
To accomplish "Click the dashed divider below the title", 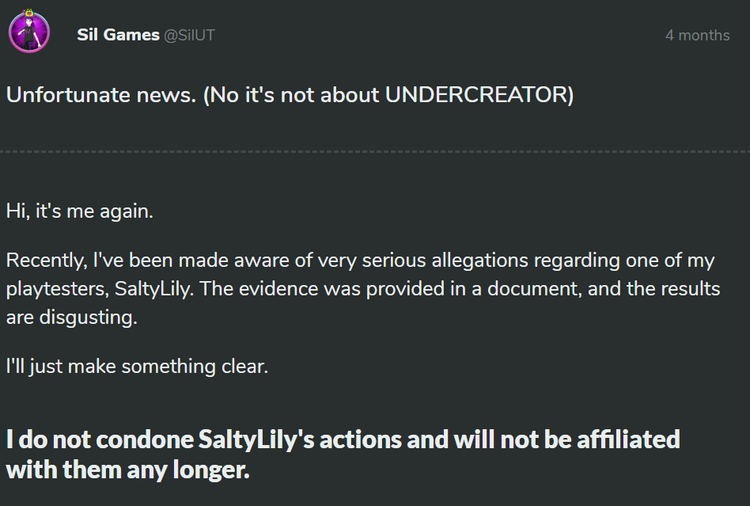I will [375, 151].
